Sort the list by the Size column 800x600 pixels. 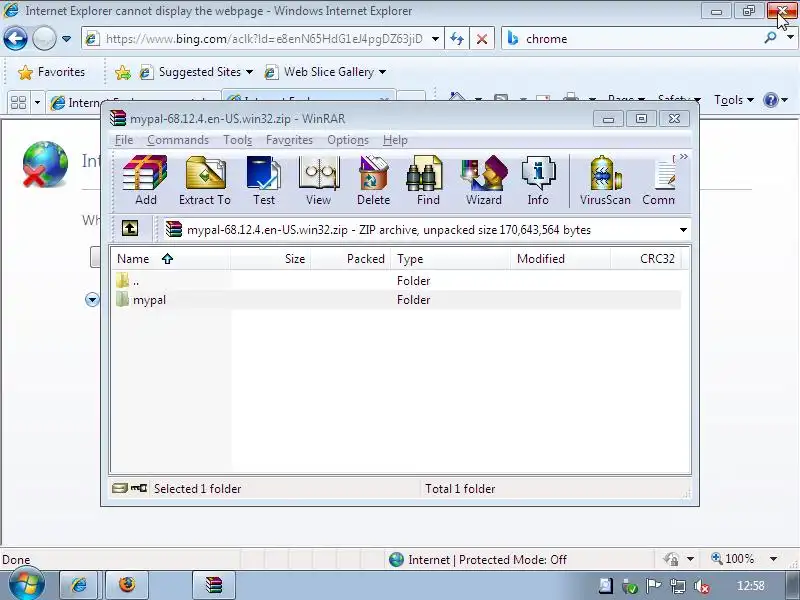click(270, 259)
